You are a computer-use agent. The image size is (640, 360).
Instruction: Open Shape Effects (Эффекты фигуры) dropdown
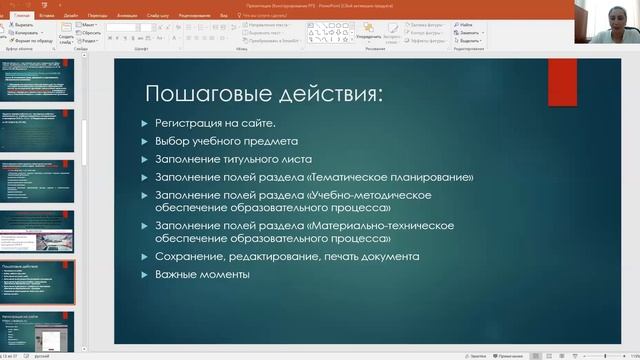(x=425, y=41)
